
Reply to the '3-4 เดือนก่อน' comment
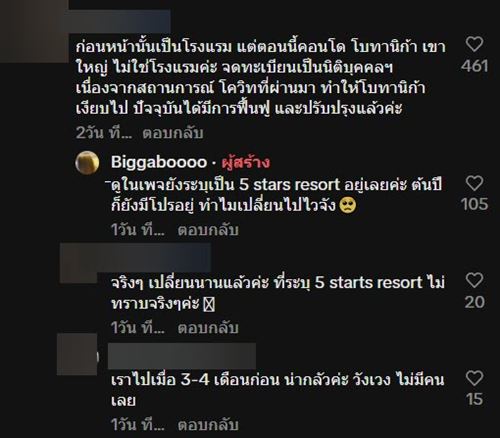(208, 425)
